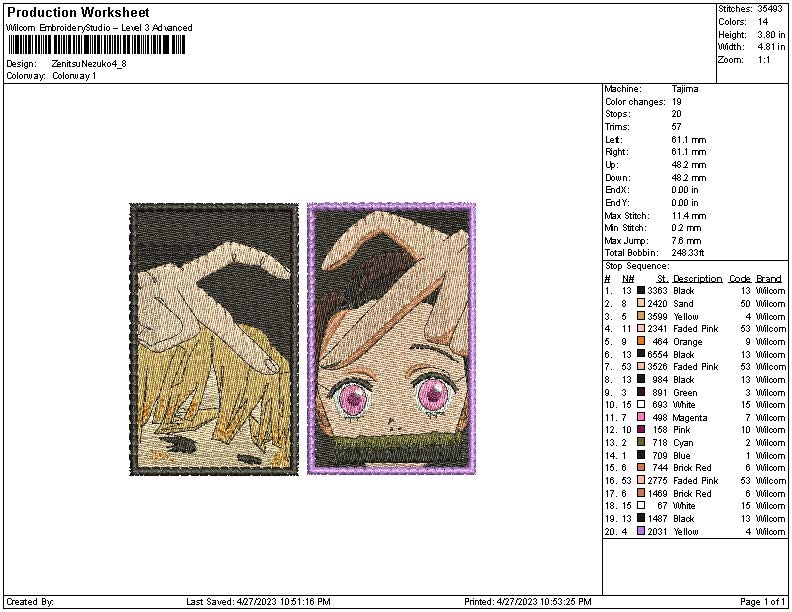Click the Trims value "57"
The height and width of the screenshot is (612, 792).
pyautogui.click(x=677, y=127)
